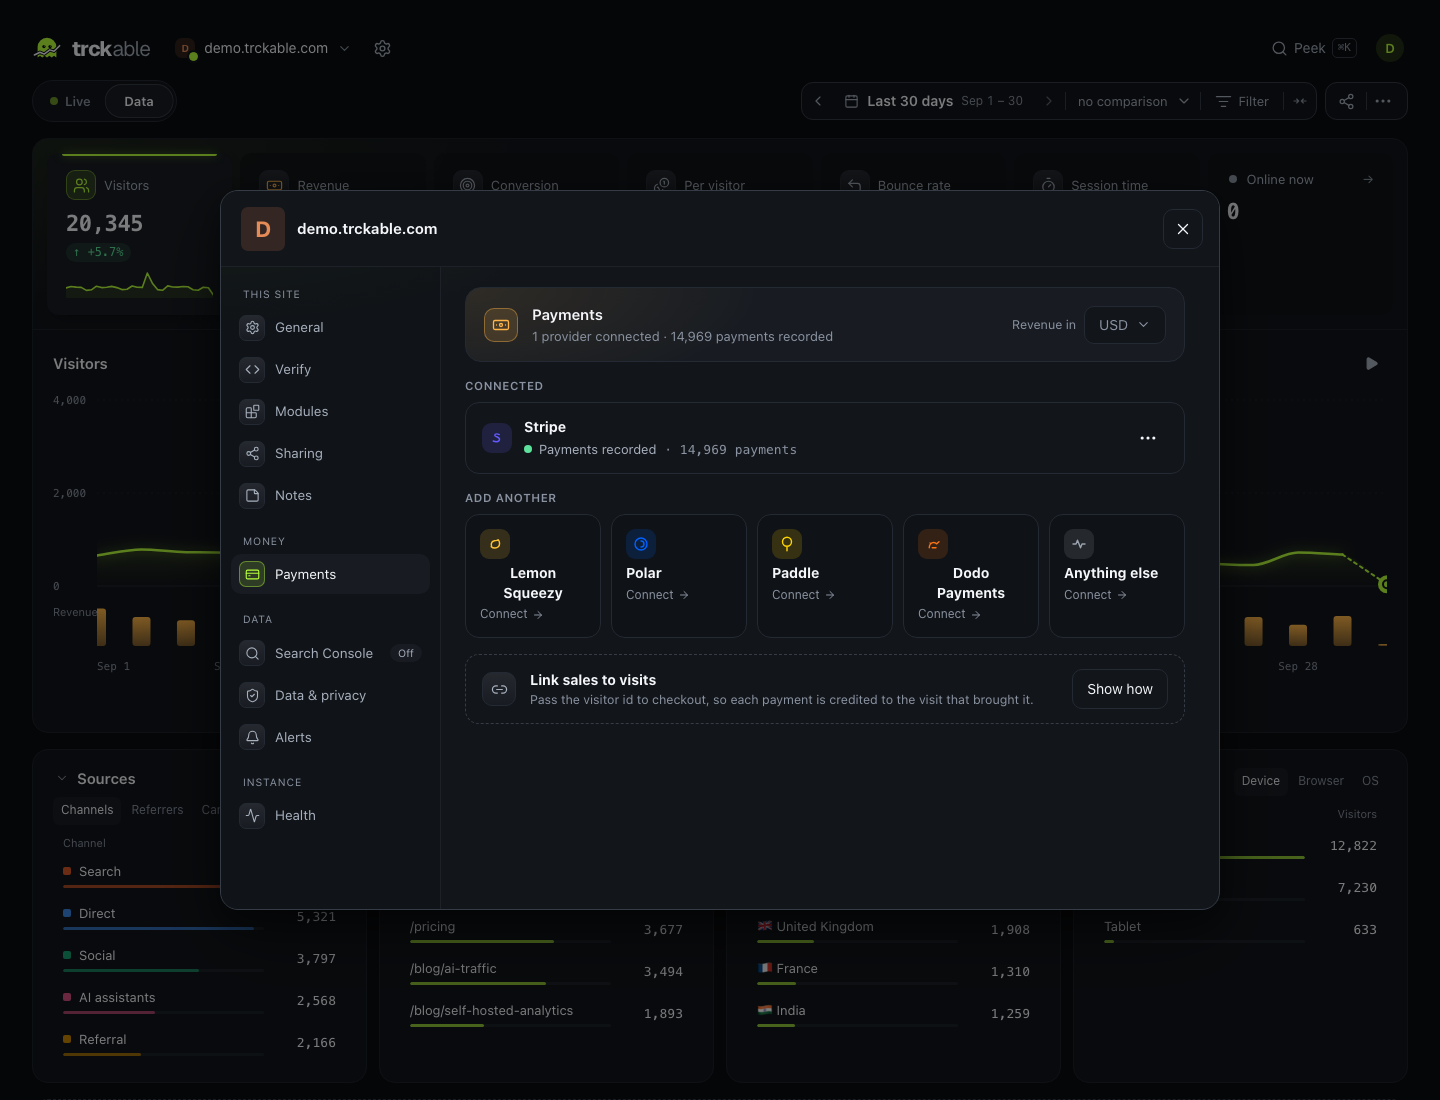Open the more options ellipsis in top toolbar
The height and width of the screenshot is (1100, 1440).
tap(1383, 101)
